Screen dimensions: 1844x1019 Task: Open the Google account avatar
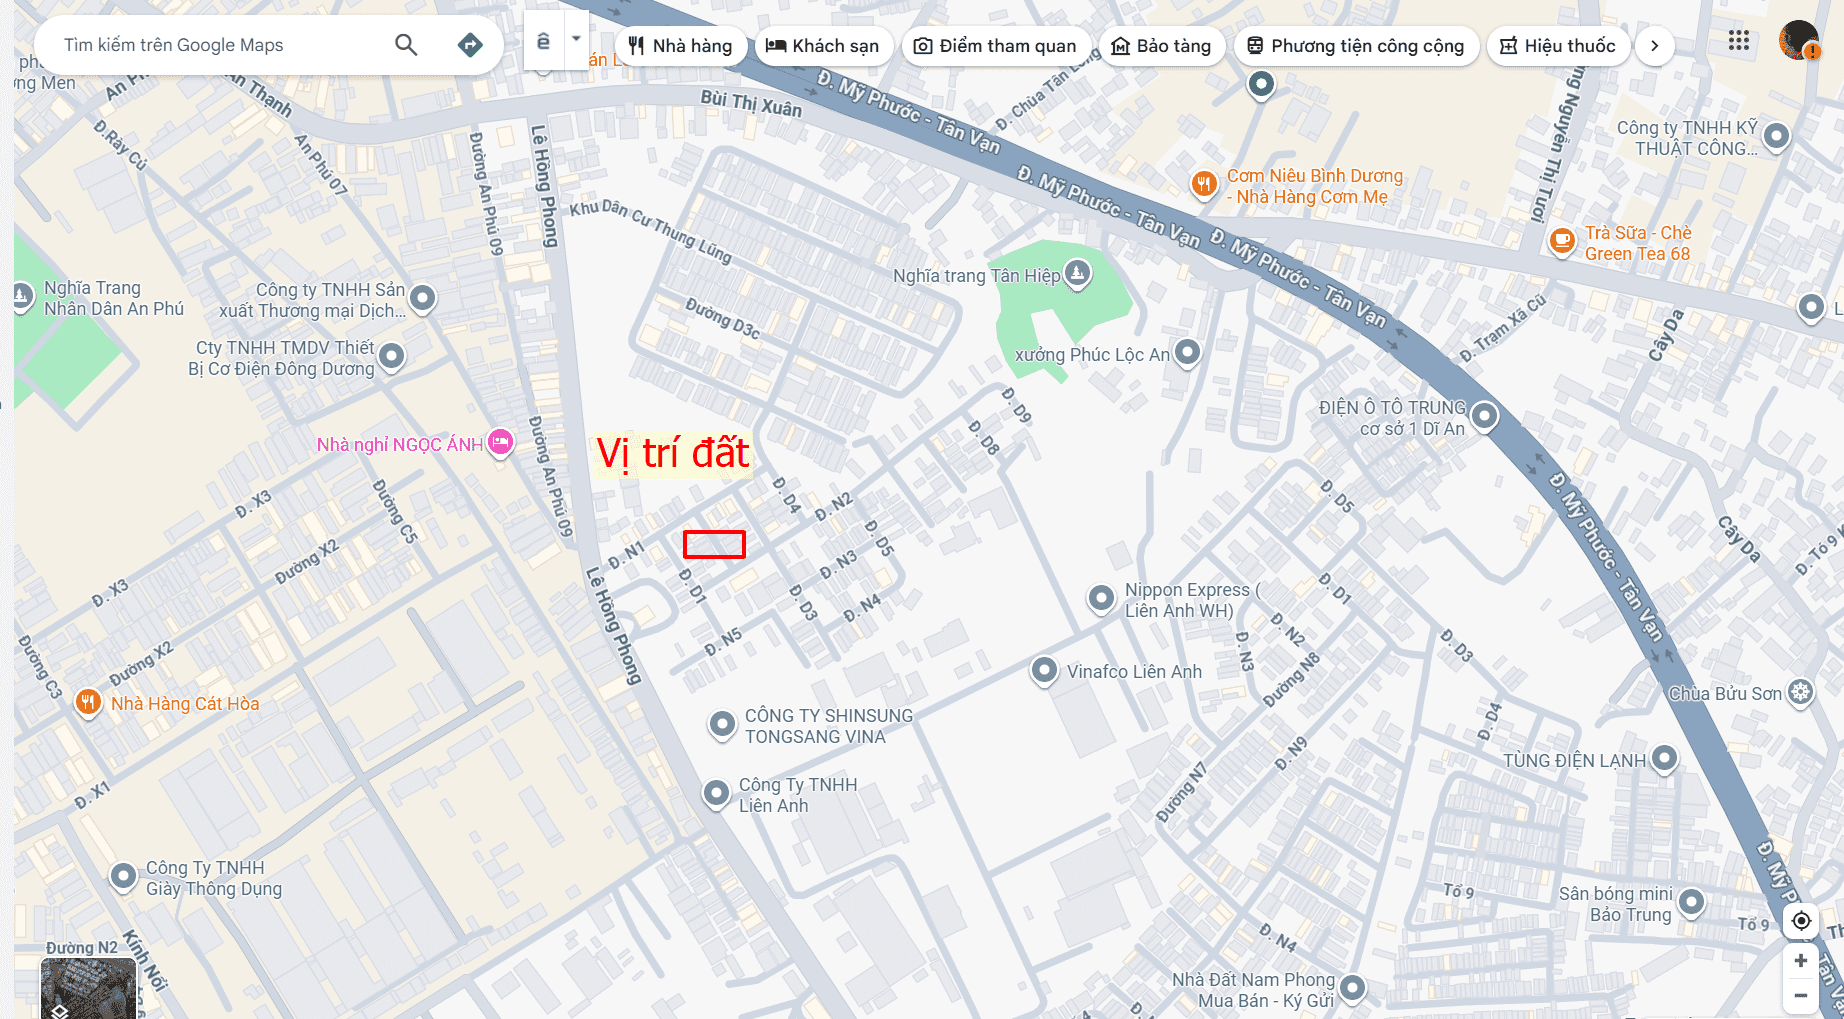(1798, 40)
